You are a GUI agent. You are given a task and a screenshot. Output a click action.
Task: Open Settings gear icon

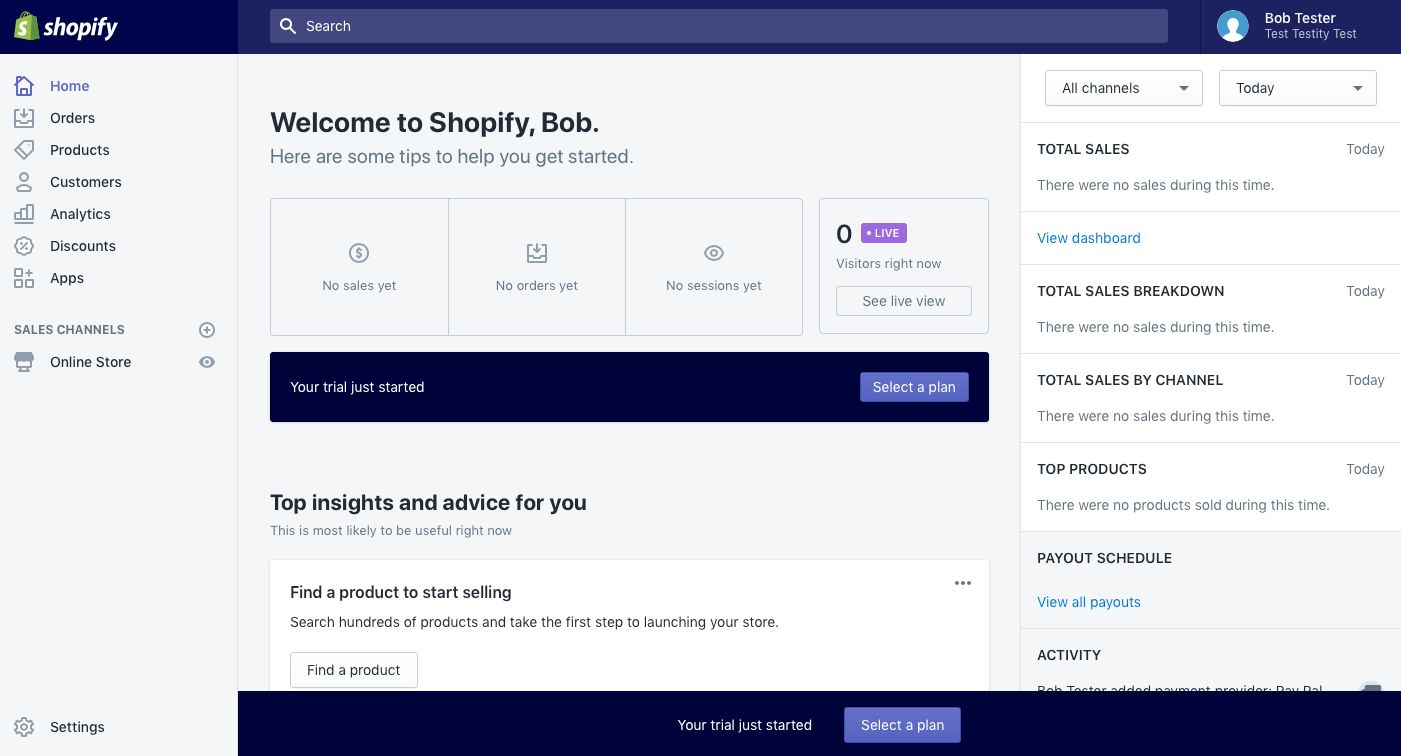[24, 727]
